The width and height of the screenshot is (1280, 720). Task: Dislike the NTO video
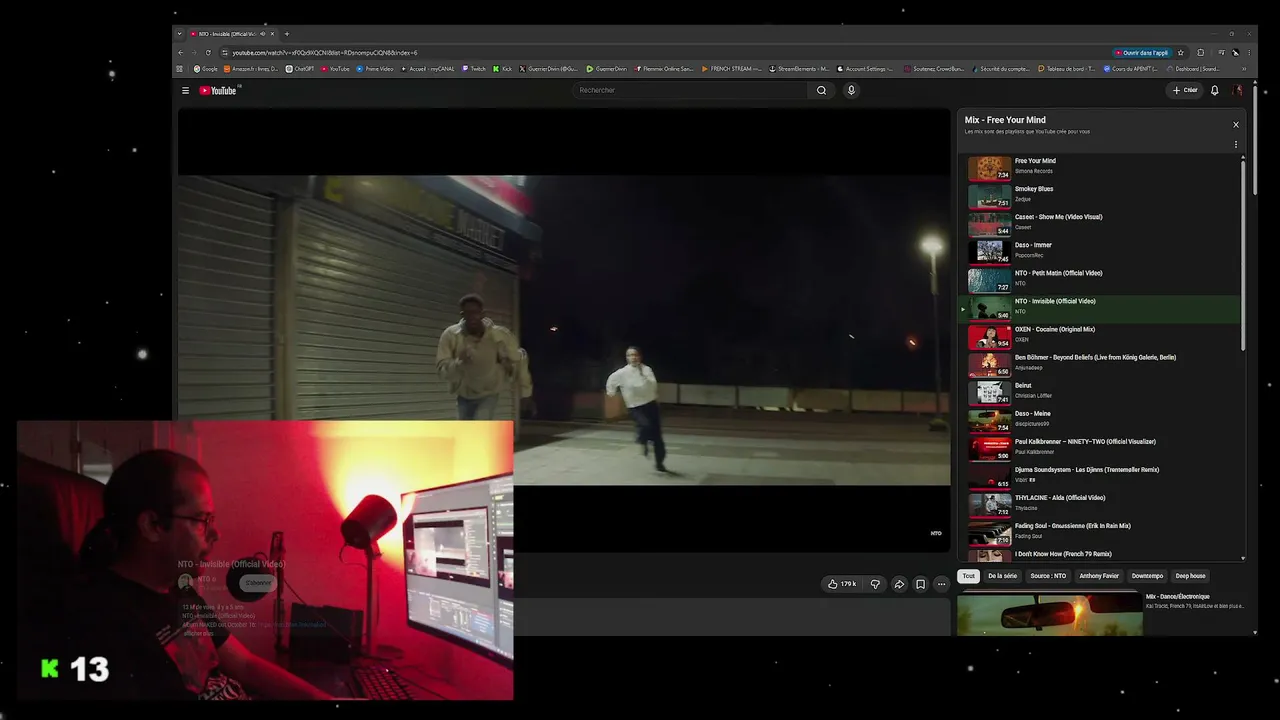(x=875, y=584)
